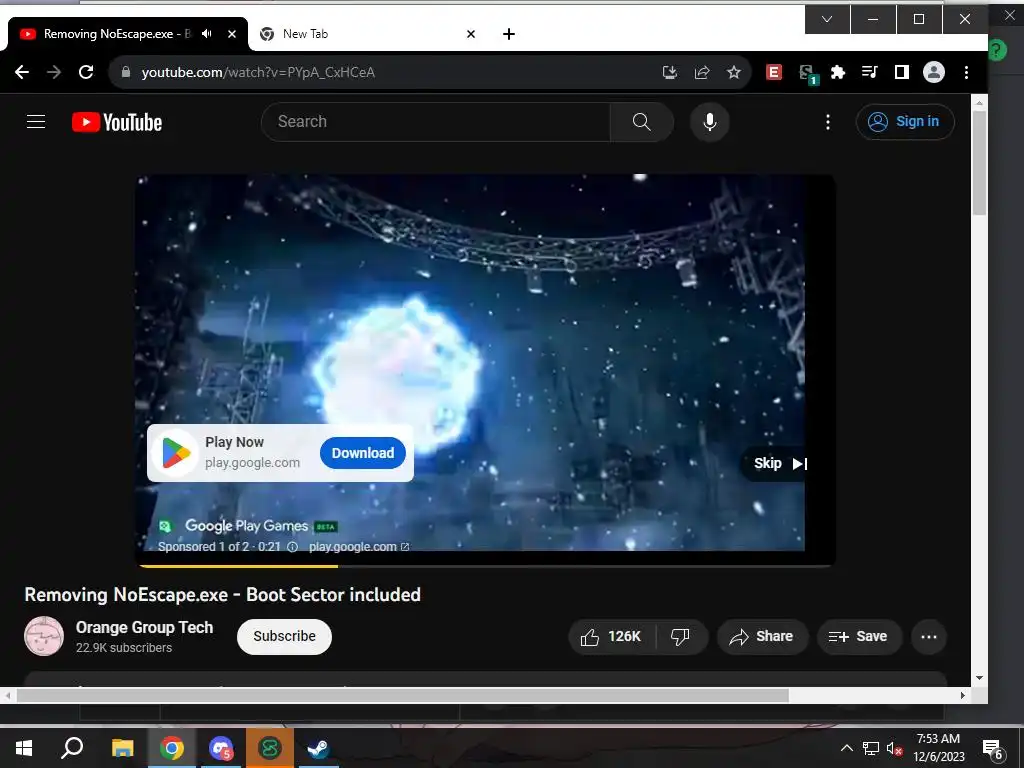Click the video title Removing NoEscape.exe
Image resolution: width=1024 pixels, height=768 pixels.
tap(223, 594)
